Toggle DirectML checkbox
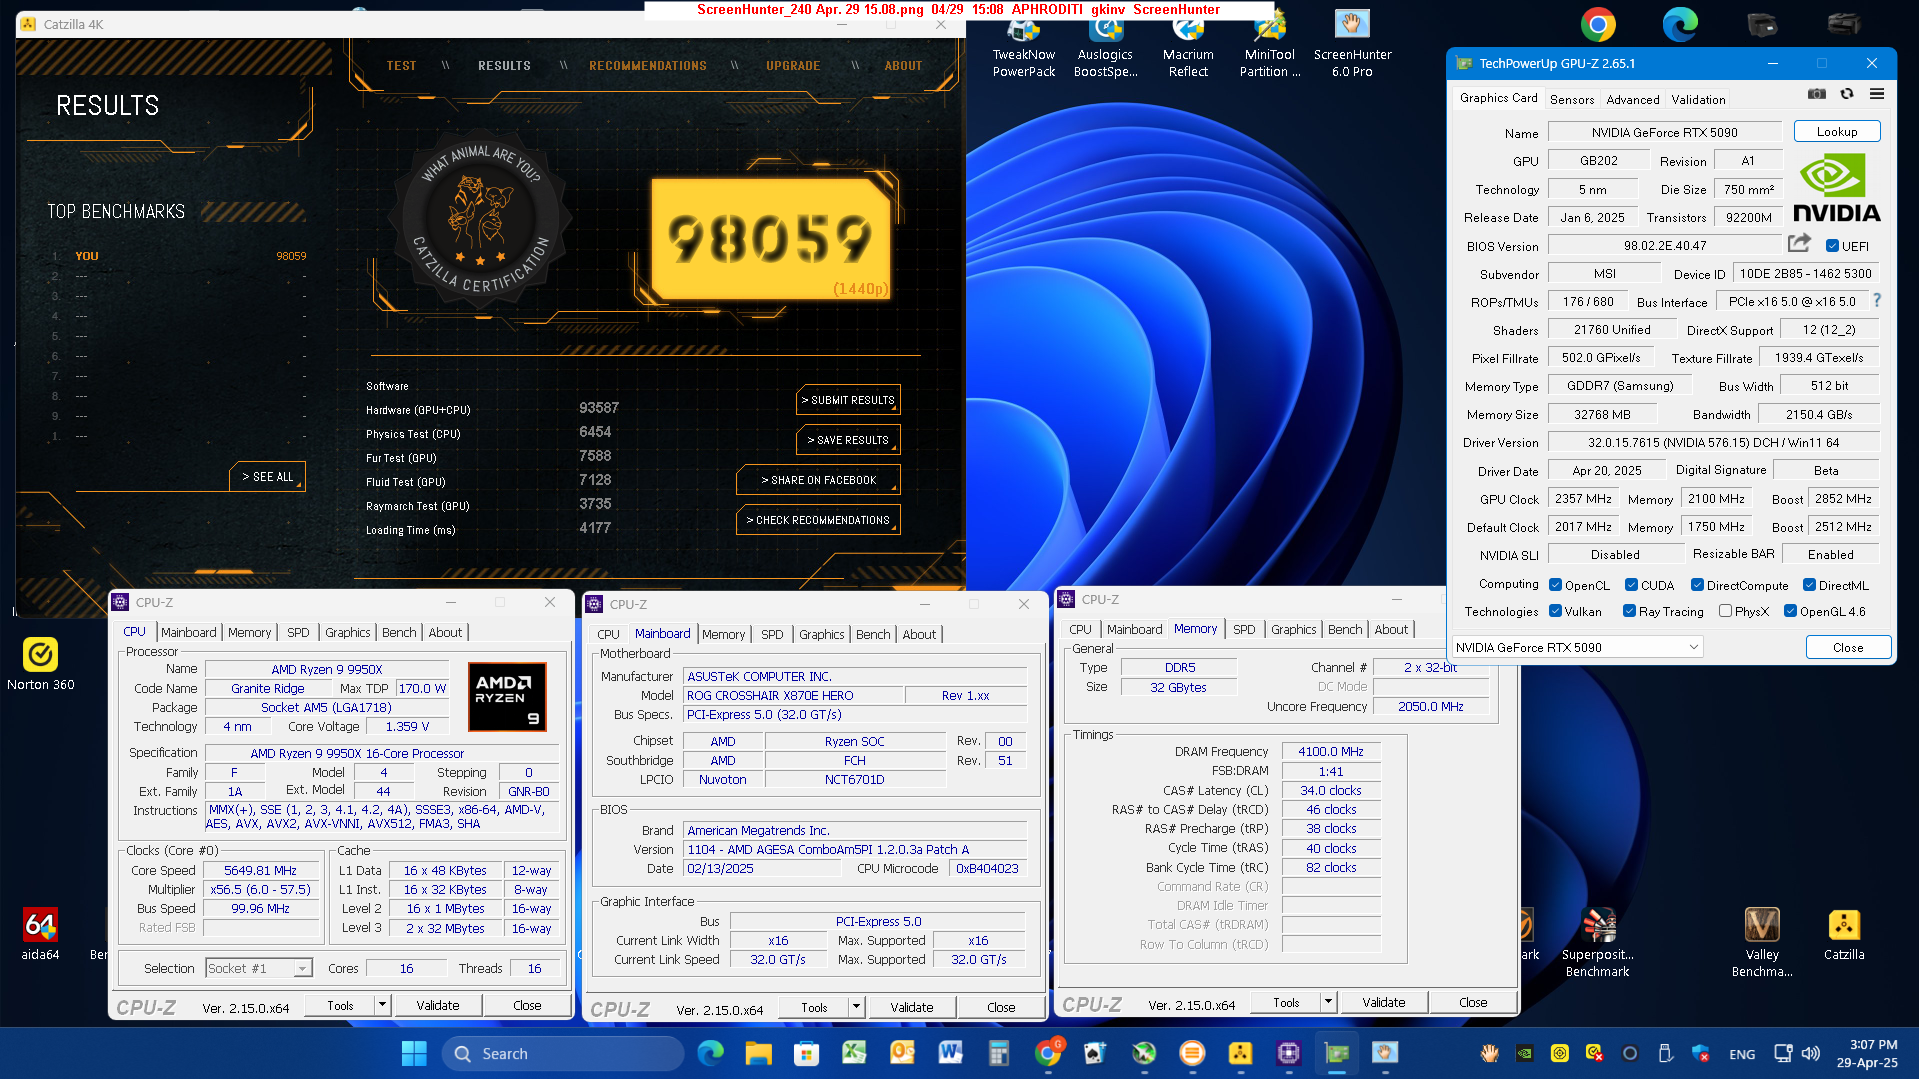Viewport: 1919px width, 1079px height. coord(1809,585)
